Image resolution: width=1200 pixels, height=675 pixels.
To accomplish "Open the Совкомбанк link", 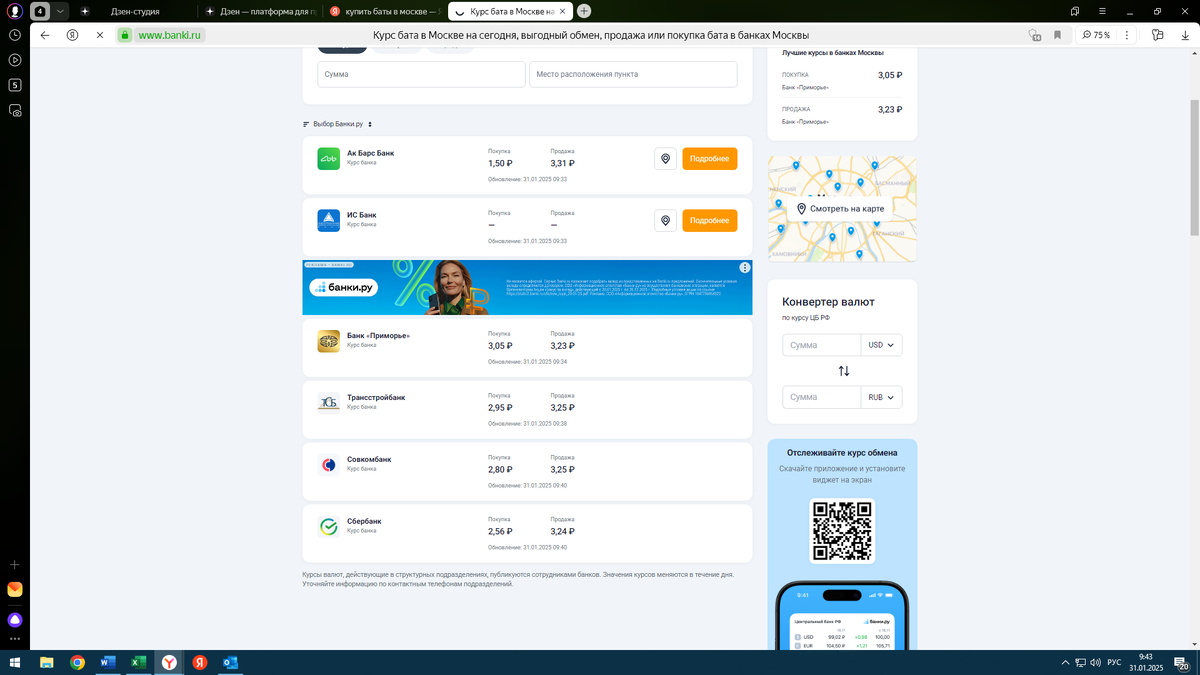I will coord(369,459).
